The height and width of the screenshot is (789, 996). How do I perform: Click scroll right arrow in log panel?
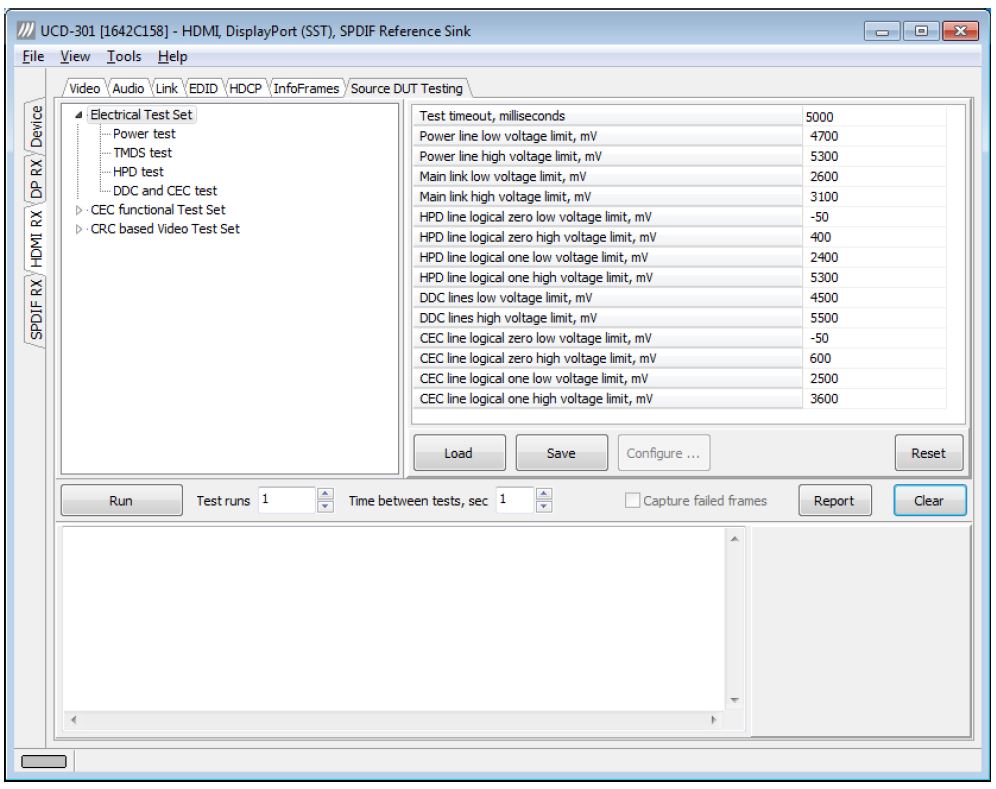pos(713,720)
